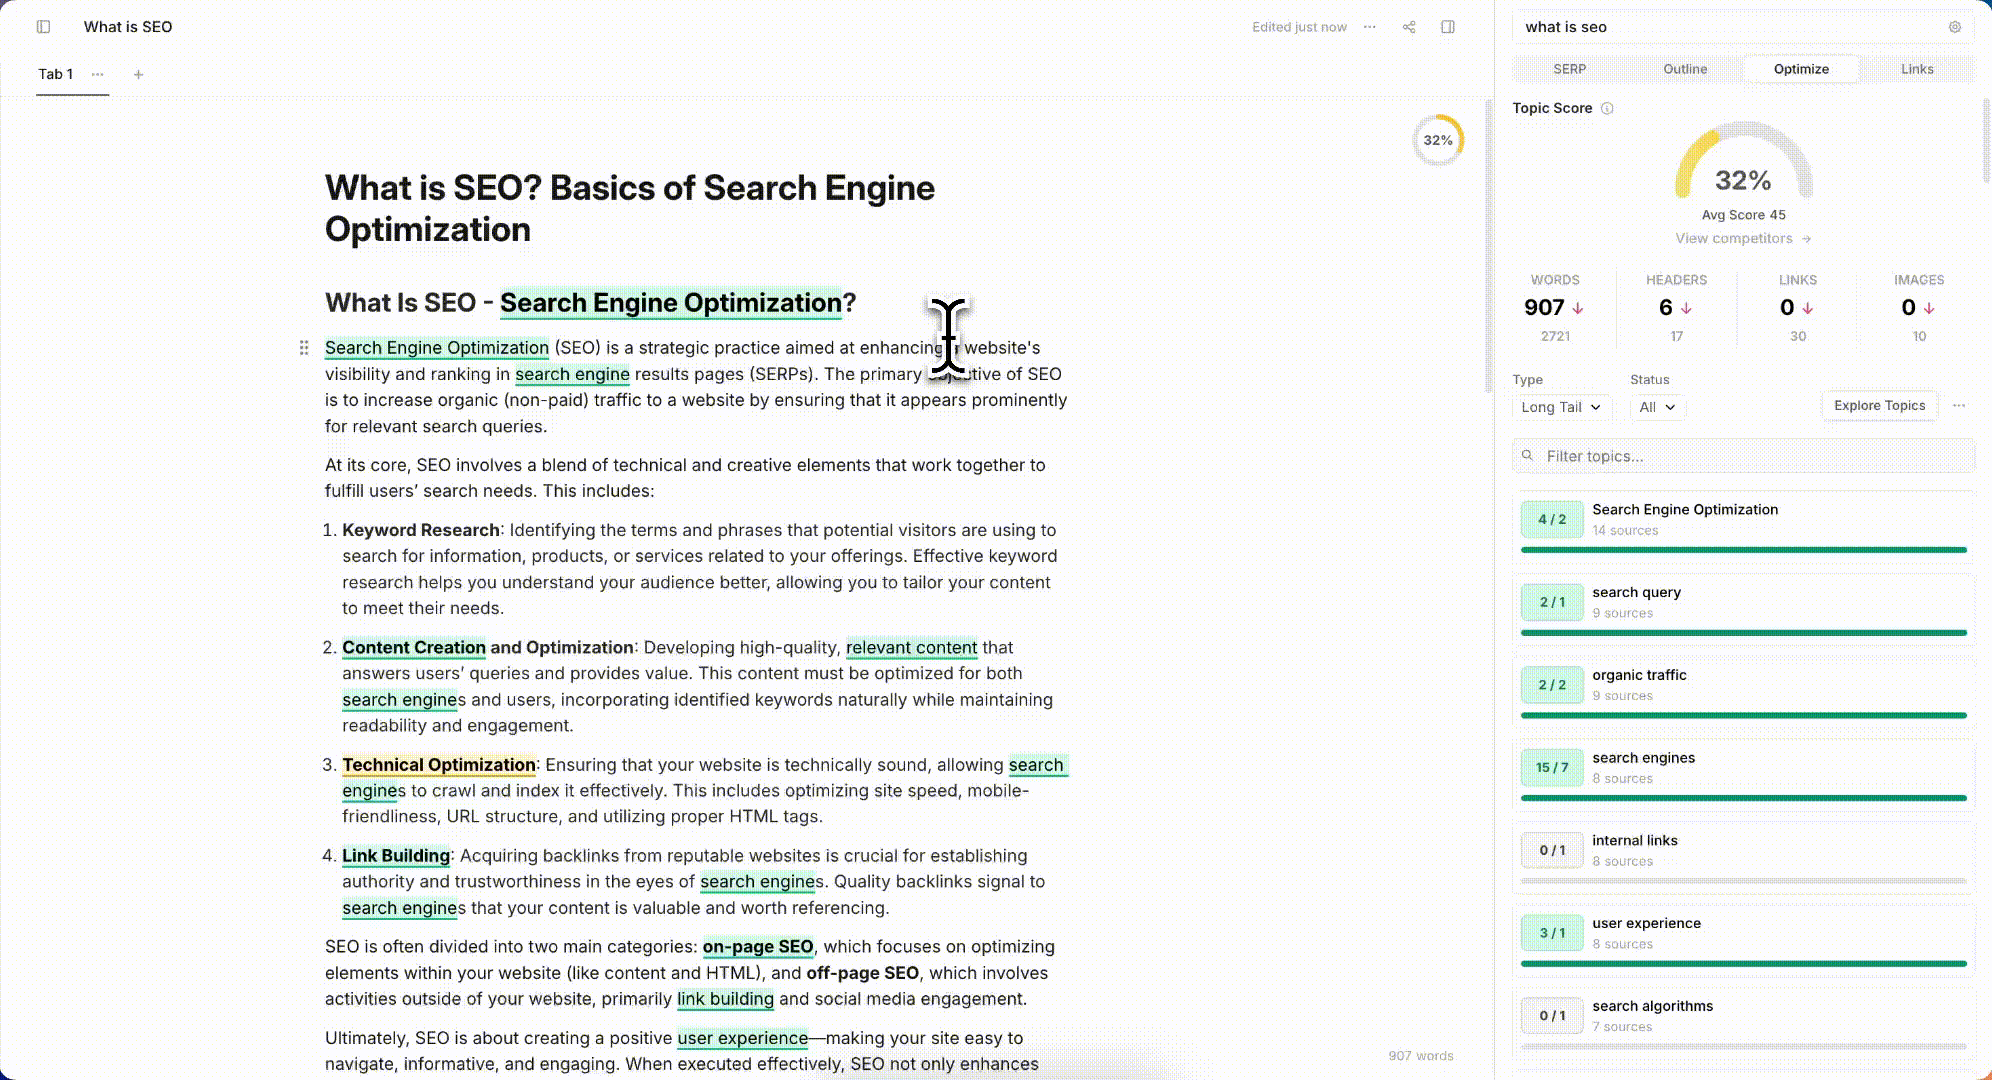The width and height of the screenshot is (1992, 1080).
Task: Select the search engines topic entry
Action: coord(1742,766)
